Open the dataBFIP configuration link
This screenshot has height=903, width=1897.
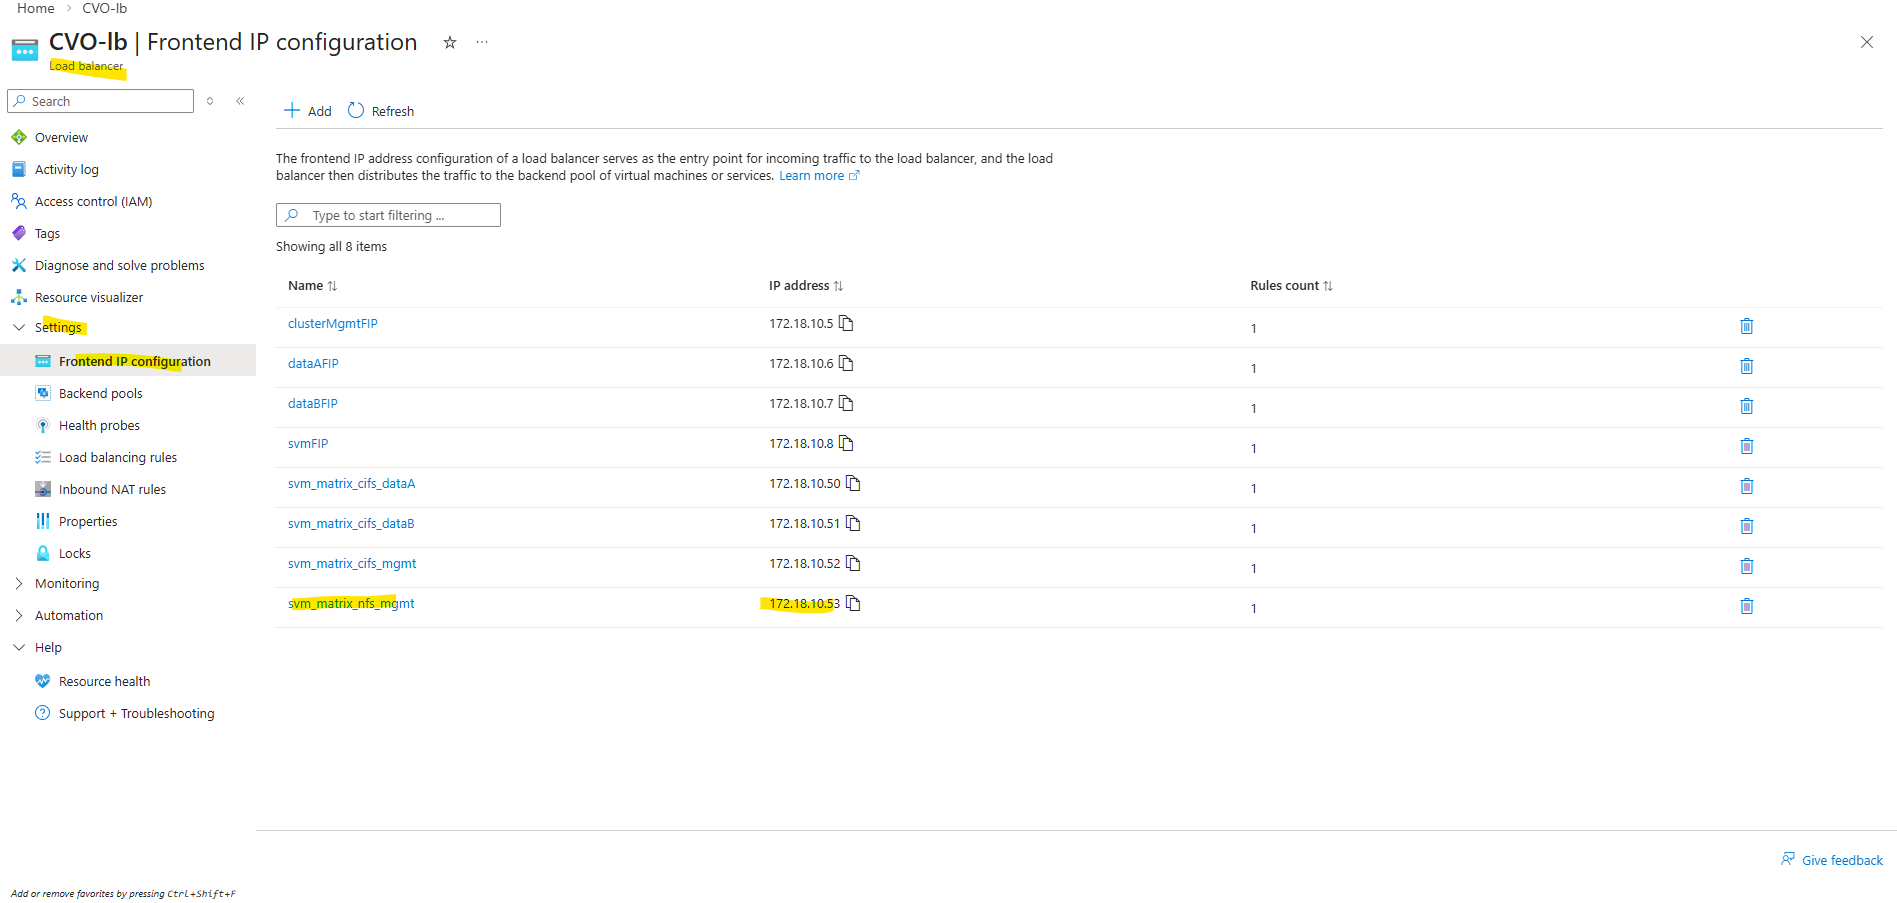(313, 403)
